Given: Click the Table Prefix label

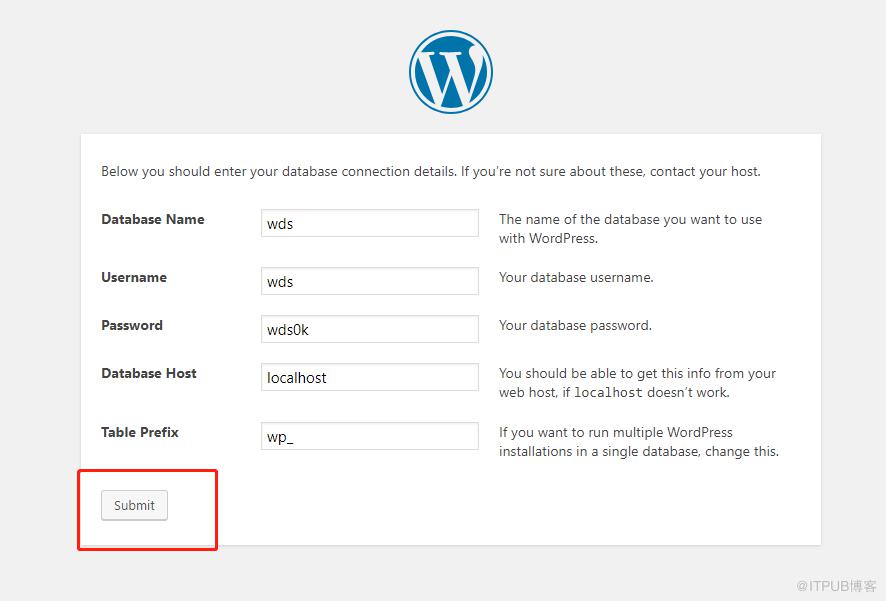Looking at the screenshot, I should [140, 432].
